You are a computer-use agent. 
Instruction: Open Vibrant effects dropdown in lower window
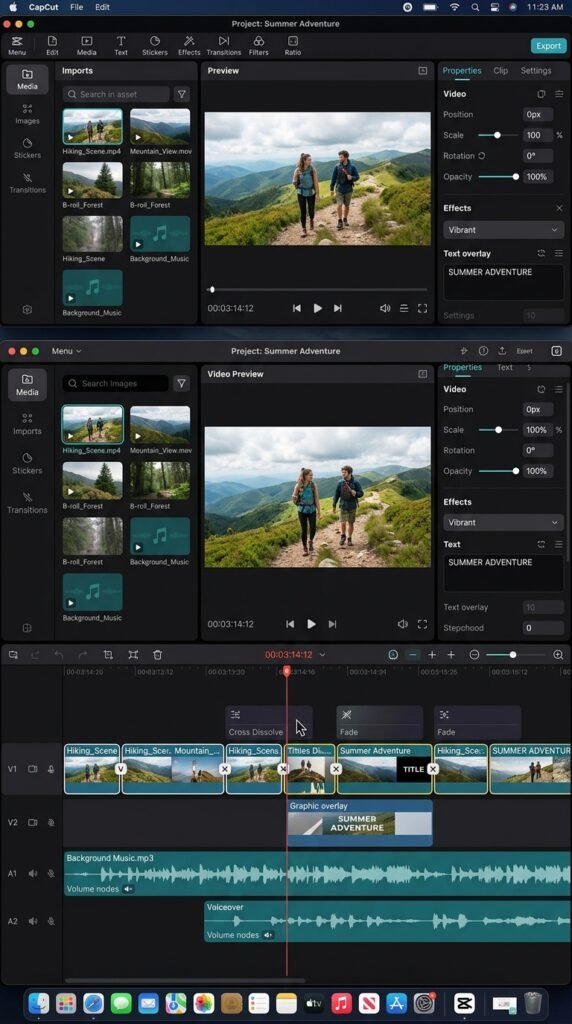[x=503, y=522]
